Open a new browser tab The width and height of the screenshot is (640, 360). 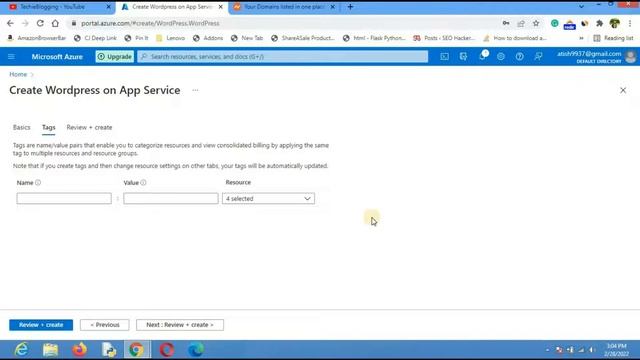[x=350, y=7]
